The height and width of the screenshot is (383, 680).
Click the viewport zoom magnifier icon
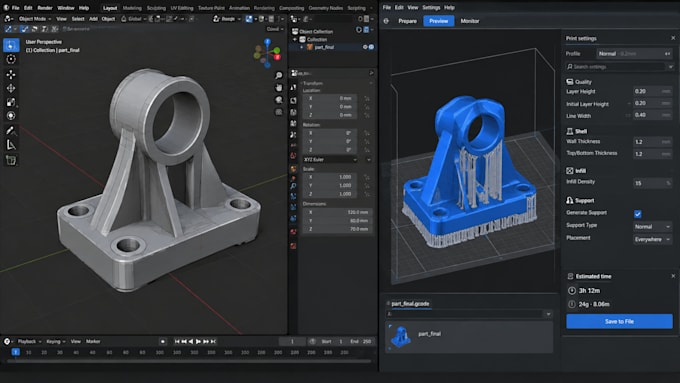(x=278, y=75)
